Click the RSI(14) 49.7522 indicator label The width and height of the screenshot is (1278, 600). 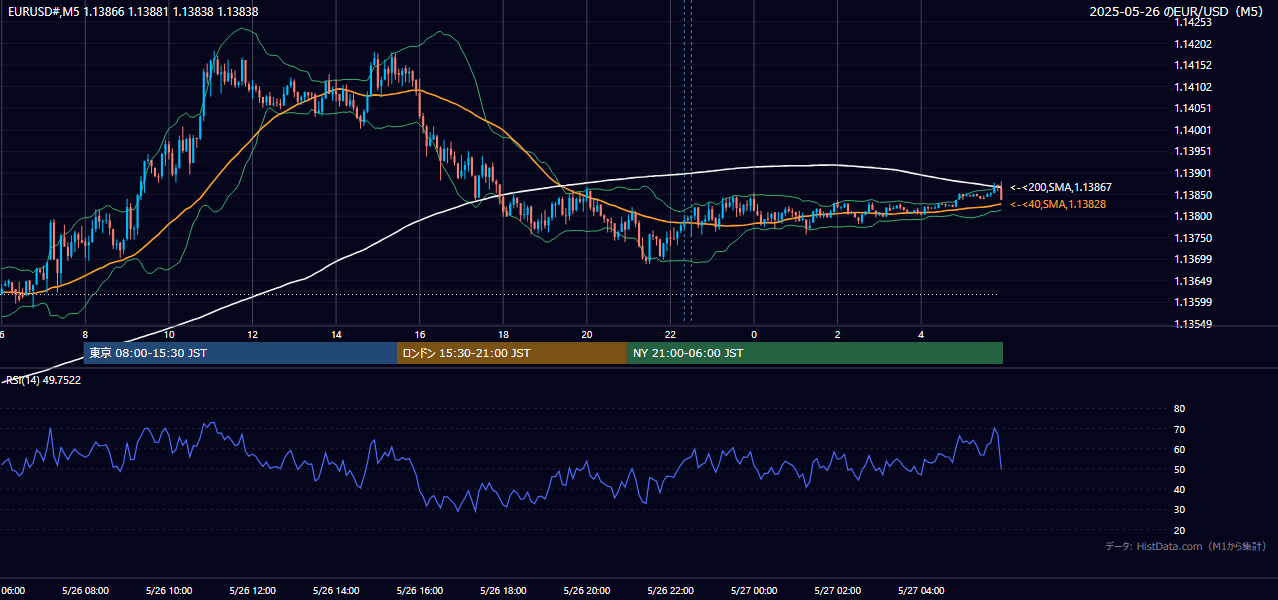pyautogui.click(x=43, y=380)
